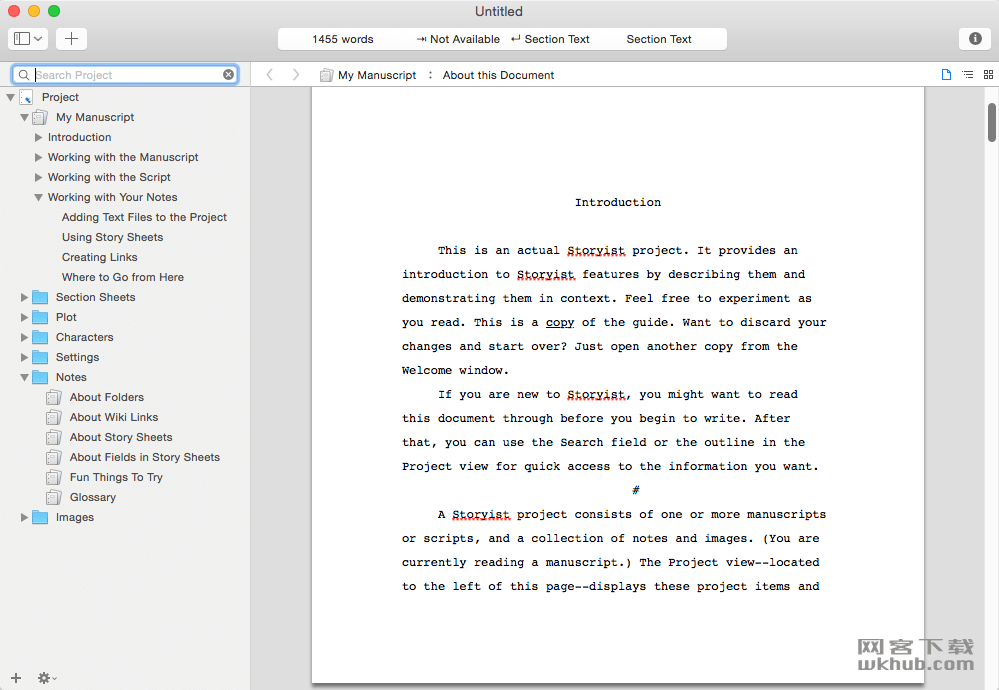Click the document vertical scrollbar thumb
The image size is (999, 690).
992,122
